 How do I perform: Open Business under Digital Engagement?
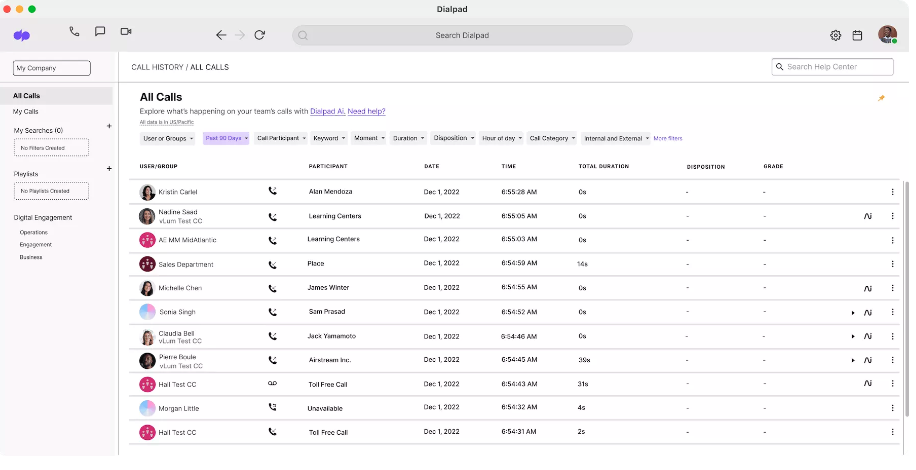(30, 257)
